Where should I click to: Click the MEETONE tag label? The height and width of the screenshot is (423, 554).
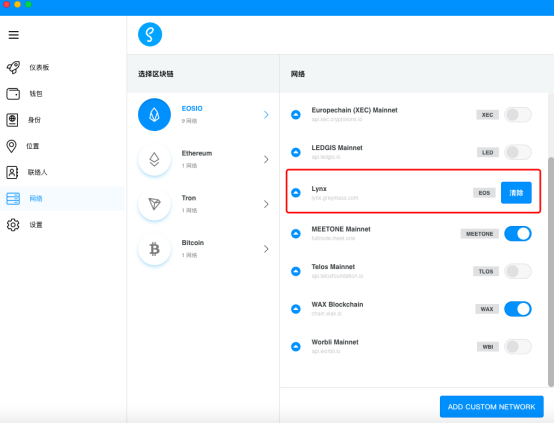pos(479,234)
